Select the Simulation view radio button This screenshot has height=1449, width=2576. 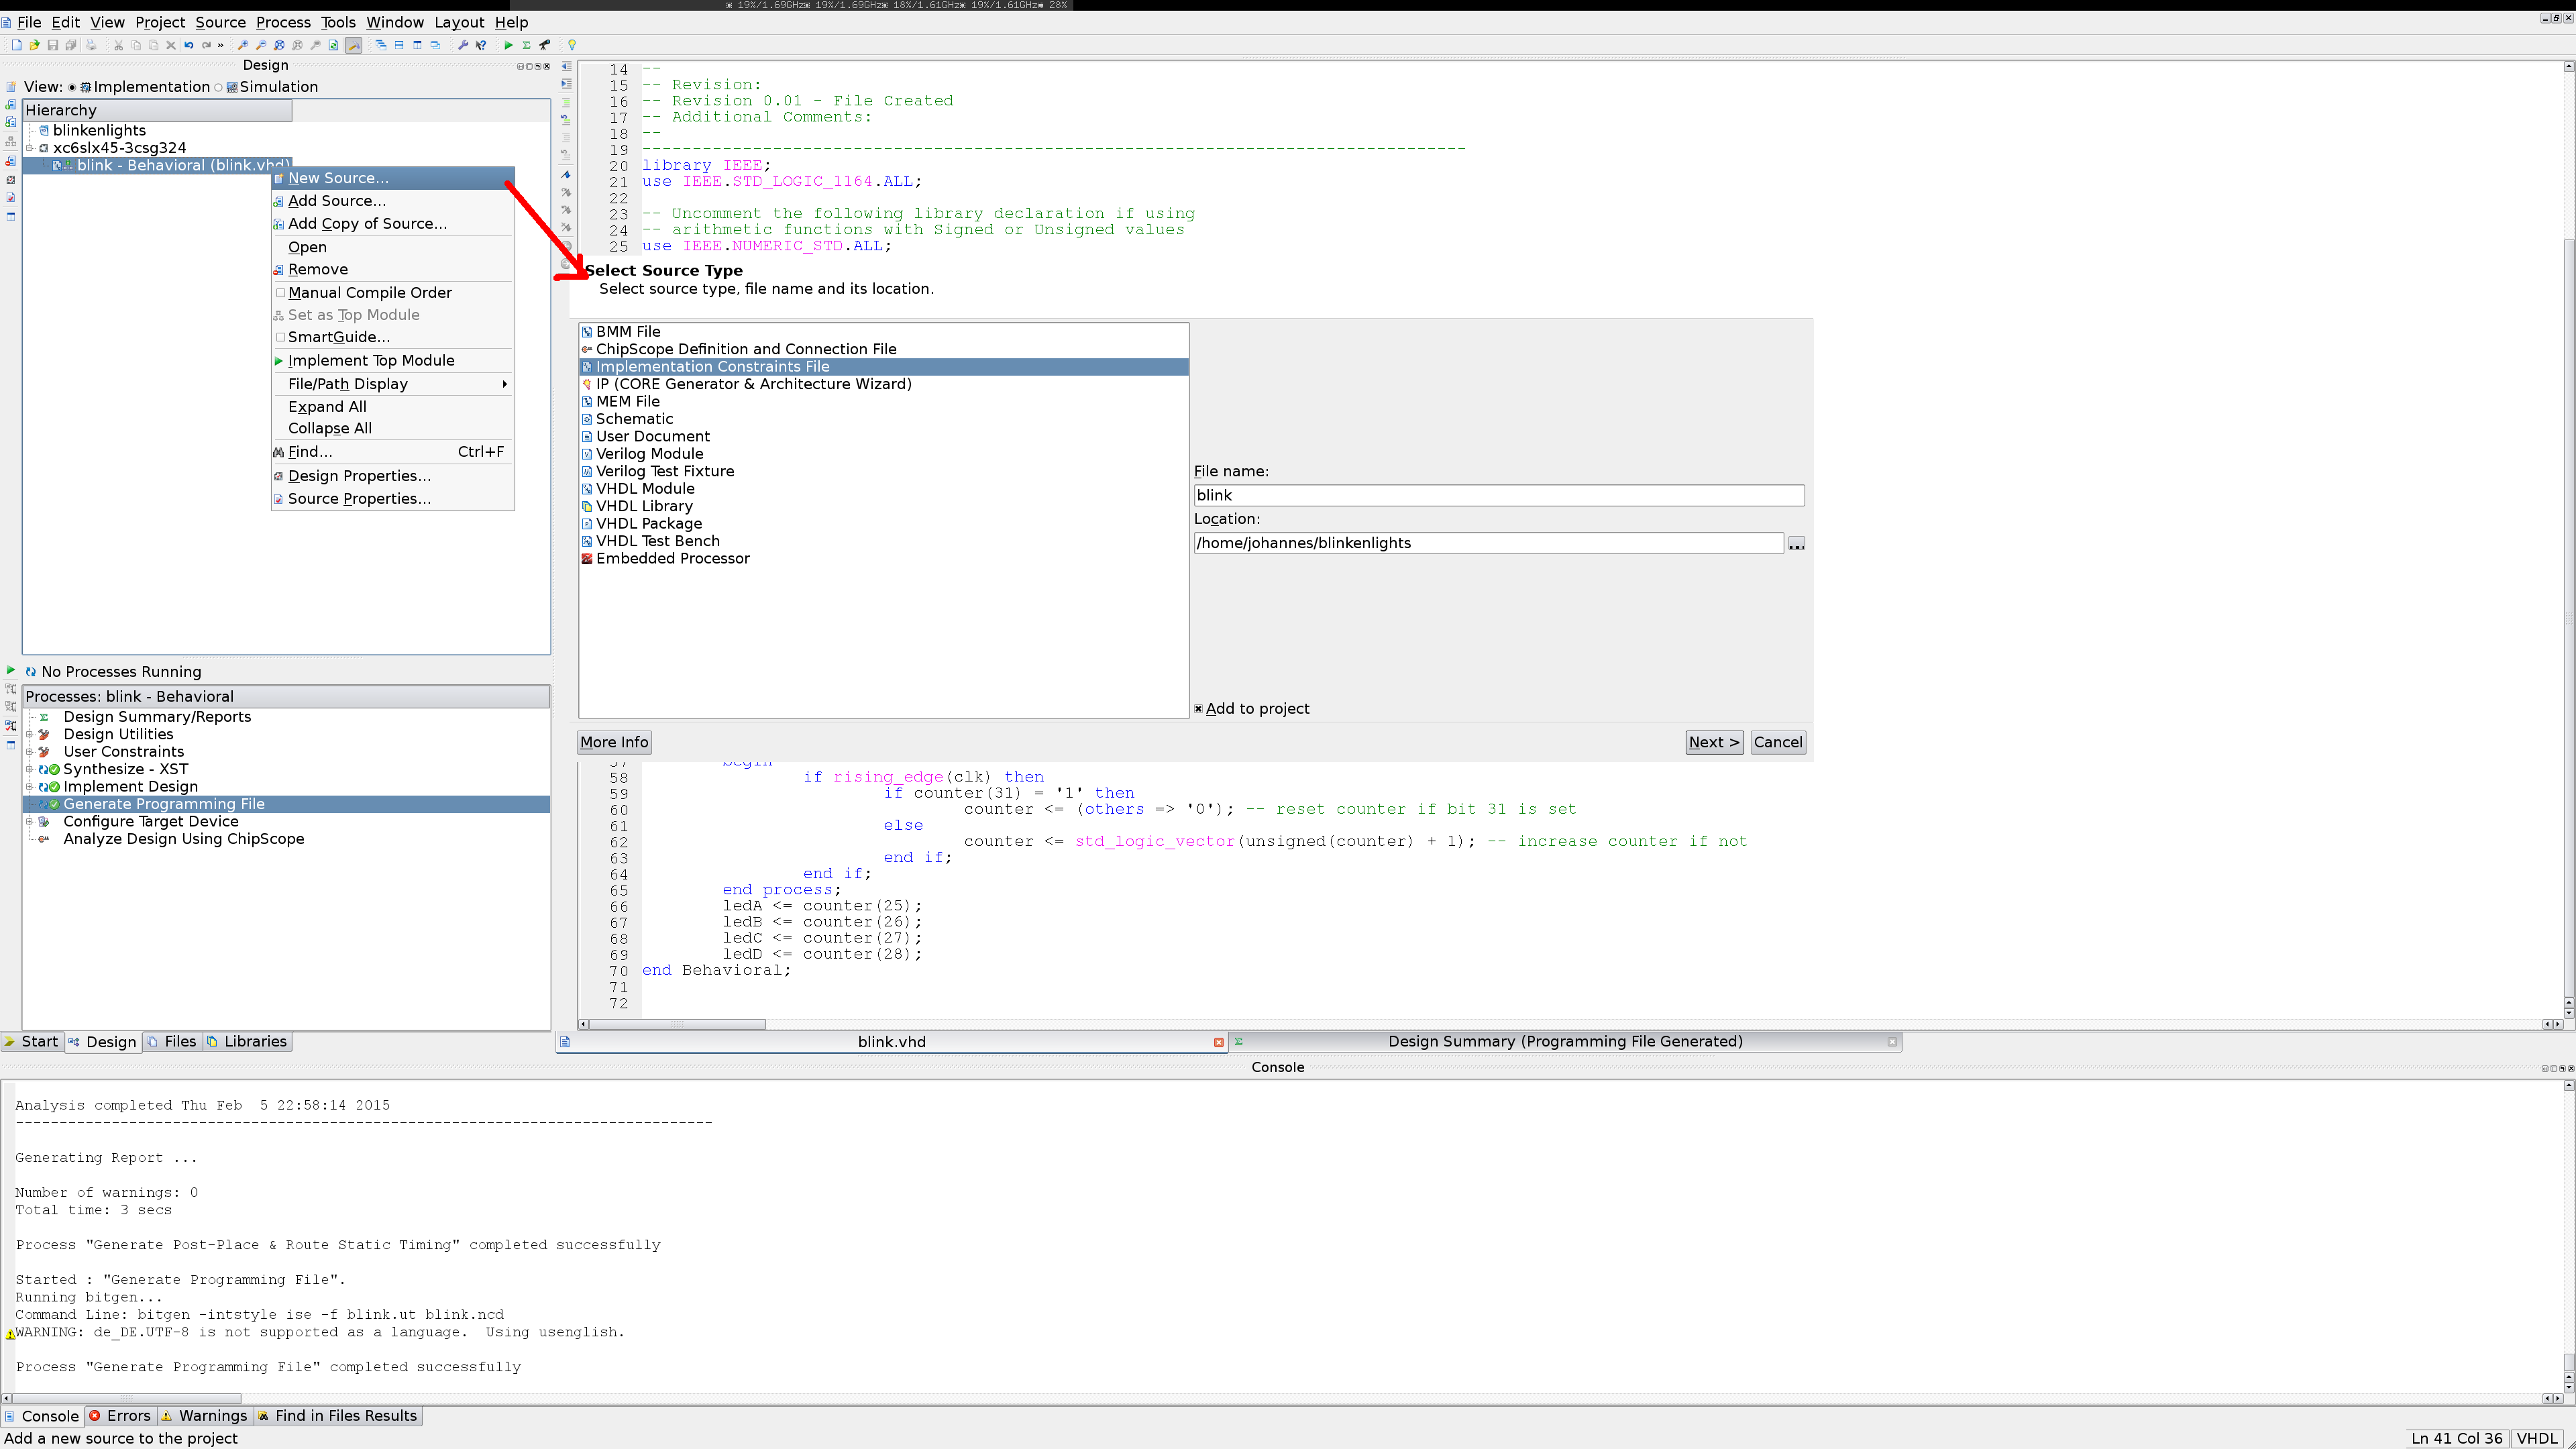218,87
